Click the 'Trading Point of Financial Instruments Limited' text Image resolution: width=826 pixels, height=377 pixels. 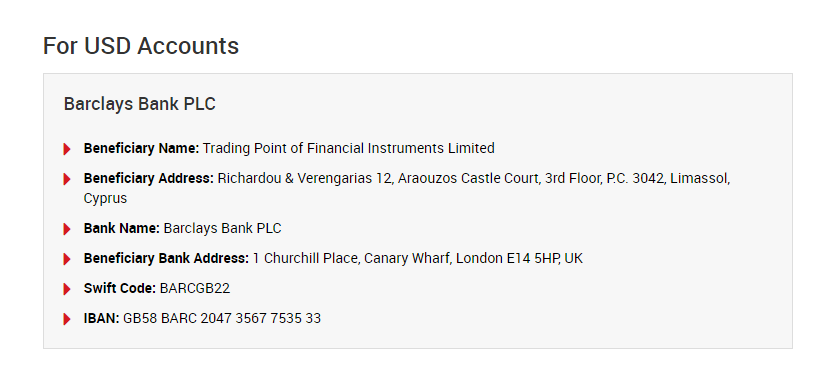coord(349,148)
